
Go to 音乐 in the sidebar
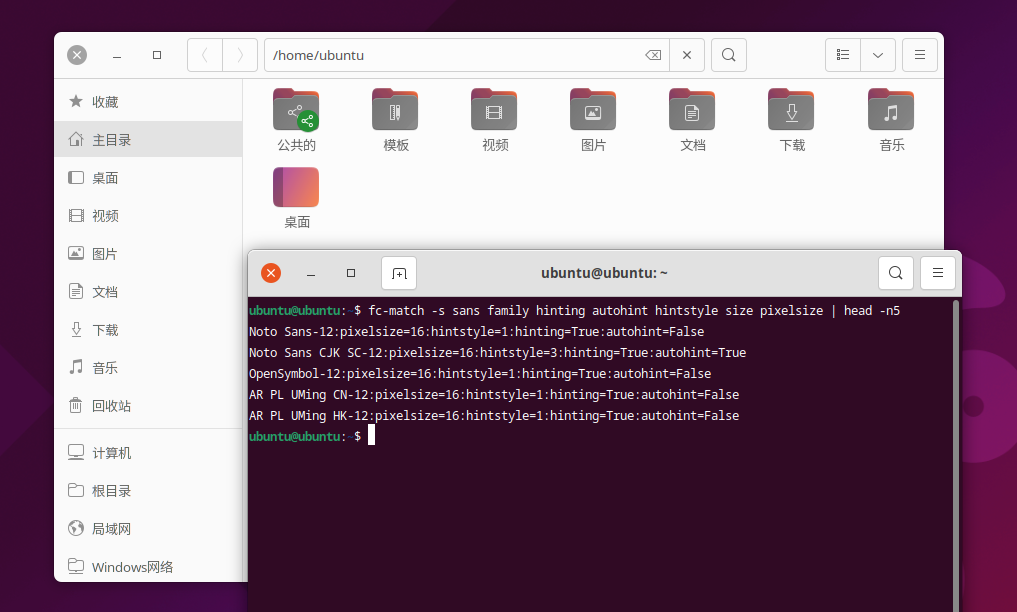click(x=149, y=368)
